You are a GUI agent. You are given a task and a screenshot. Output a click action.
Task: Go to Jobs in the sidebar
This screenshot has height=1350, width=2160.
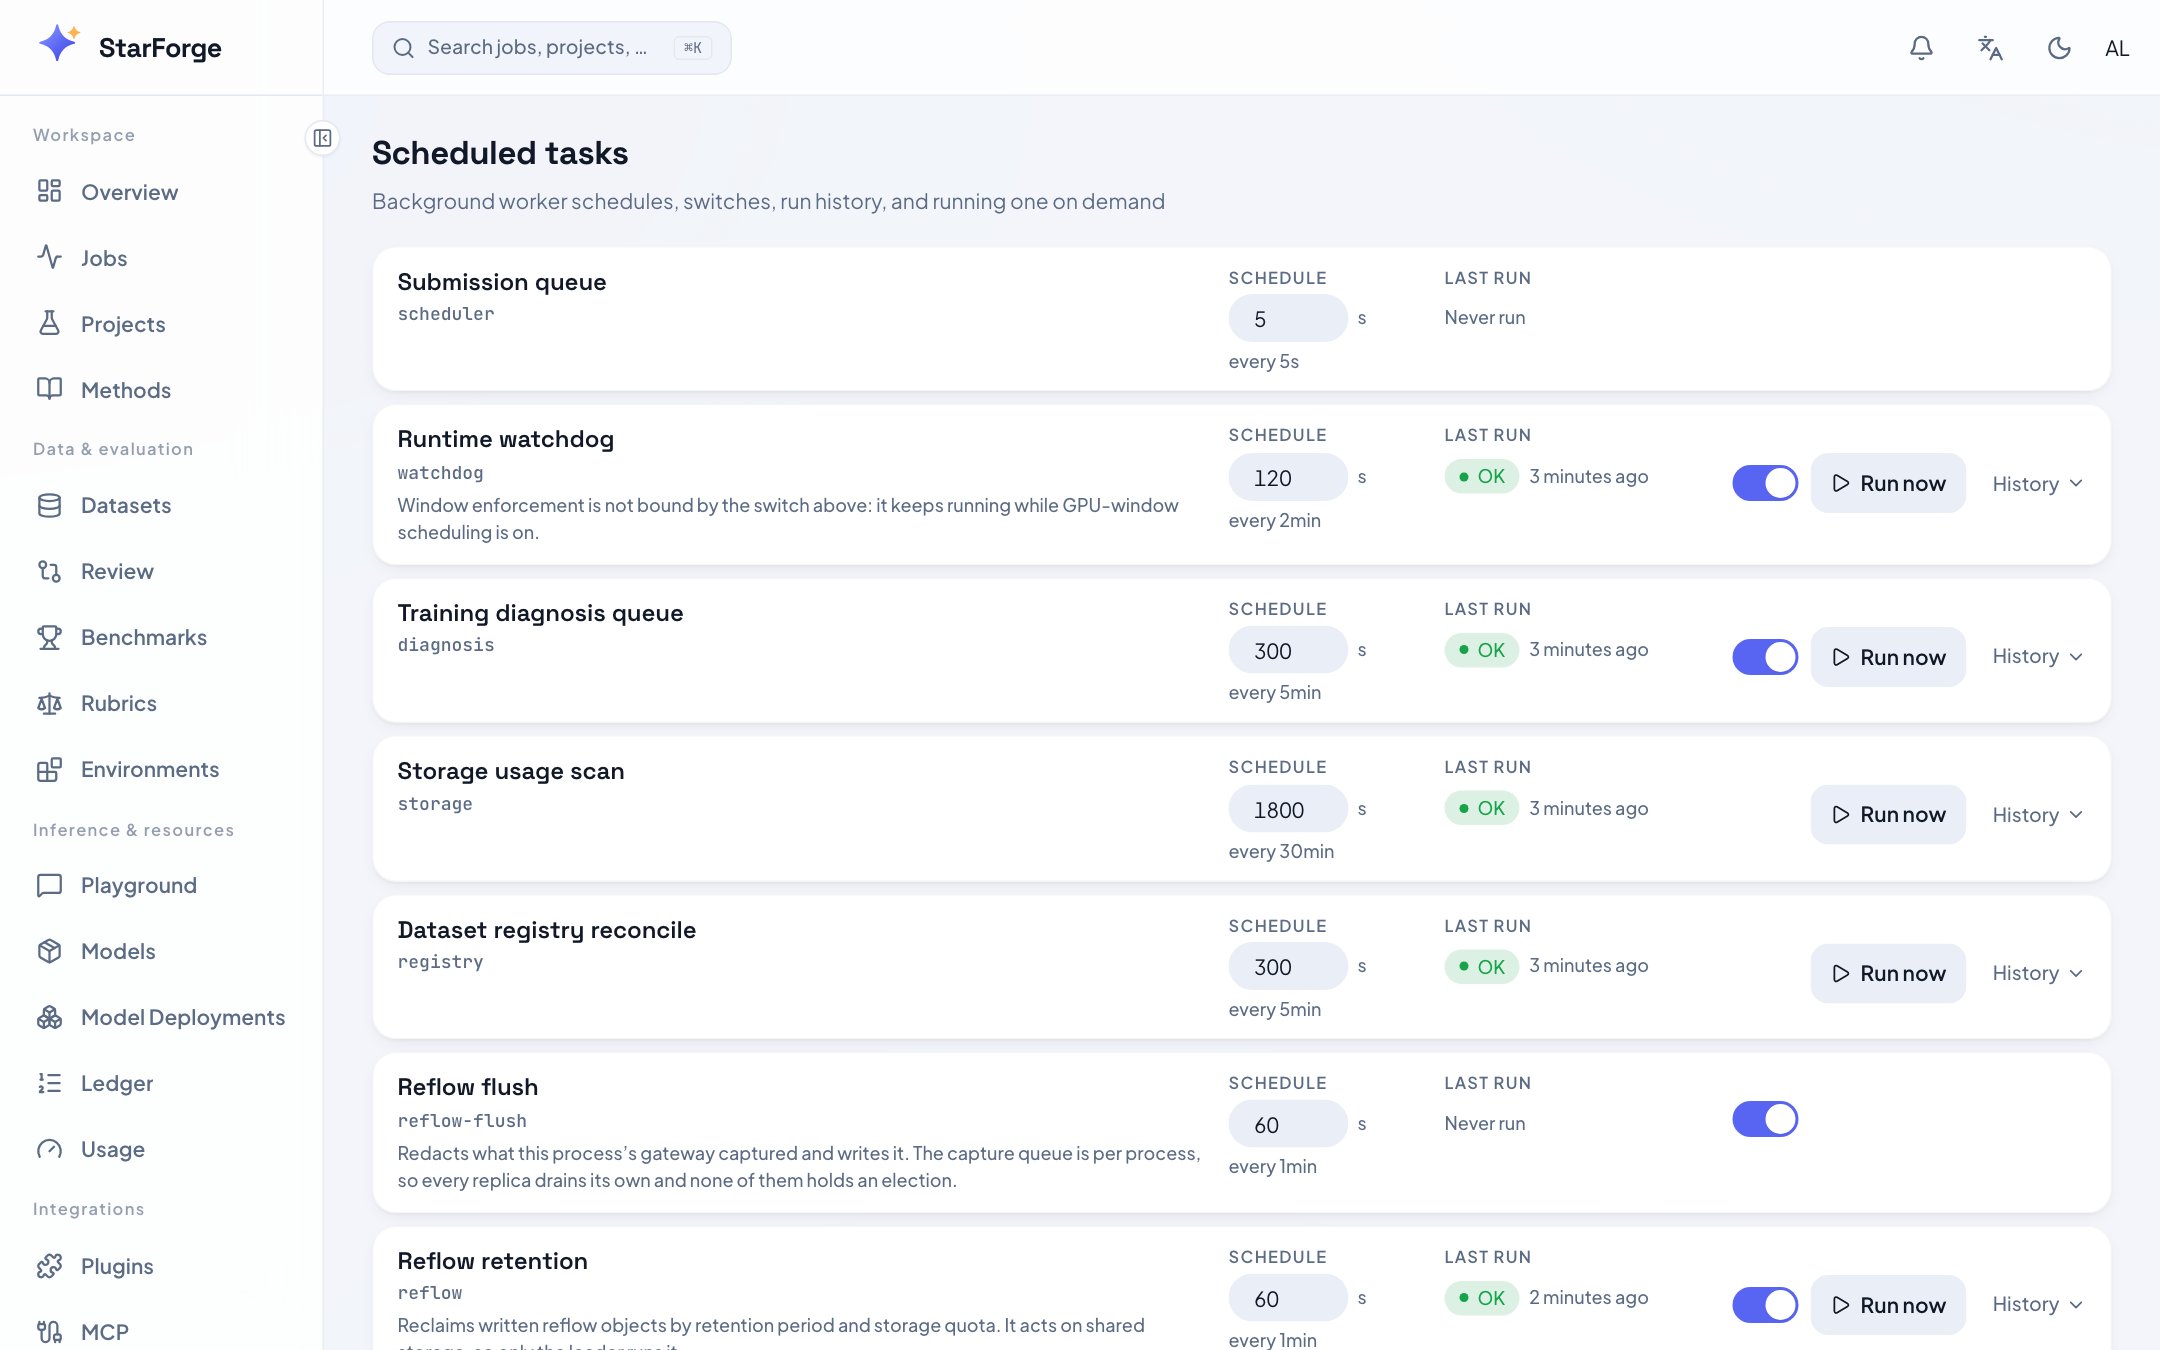click(x=161, y=258)
